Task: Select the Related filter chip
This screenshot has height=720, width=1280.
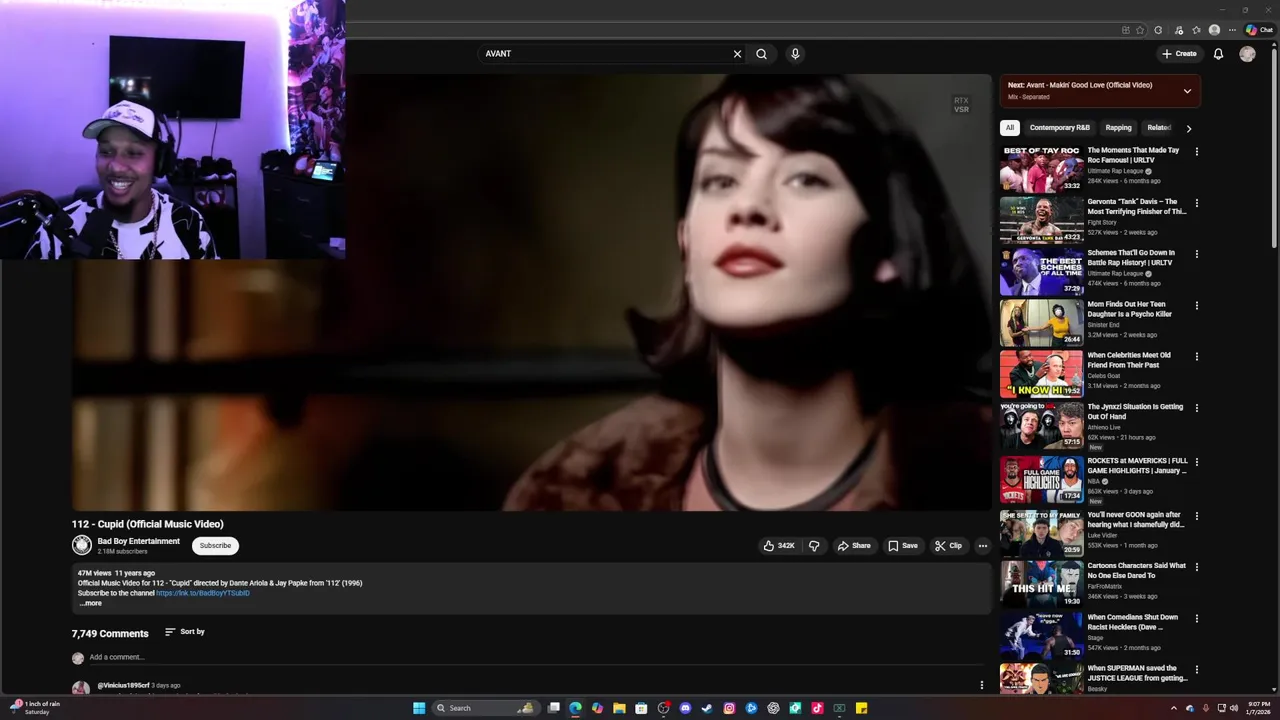Action: coord(1158,128)
